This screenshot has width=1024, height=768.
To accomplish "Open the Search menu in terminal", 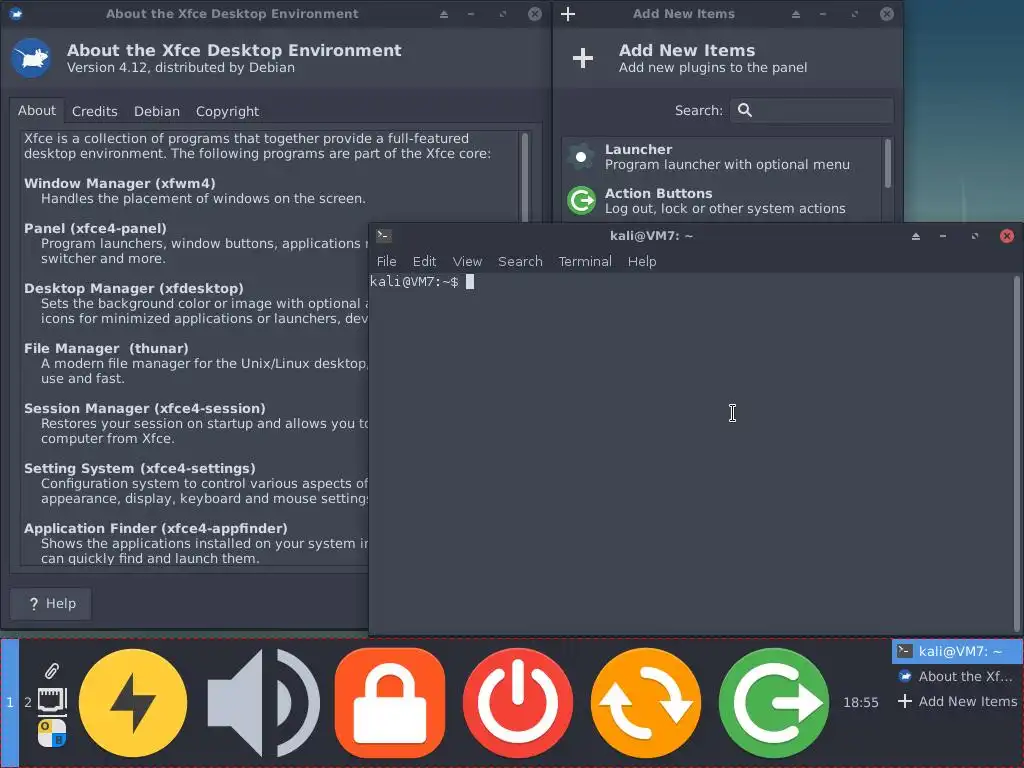I will coord(520,261).
